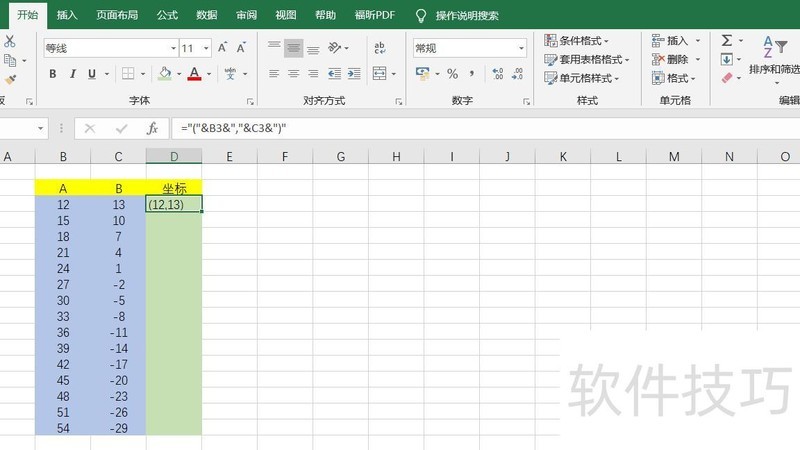Switch to 开始 tab
The image size is (800, 450).
point(28,15)
